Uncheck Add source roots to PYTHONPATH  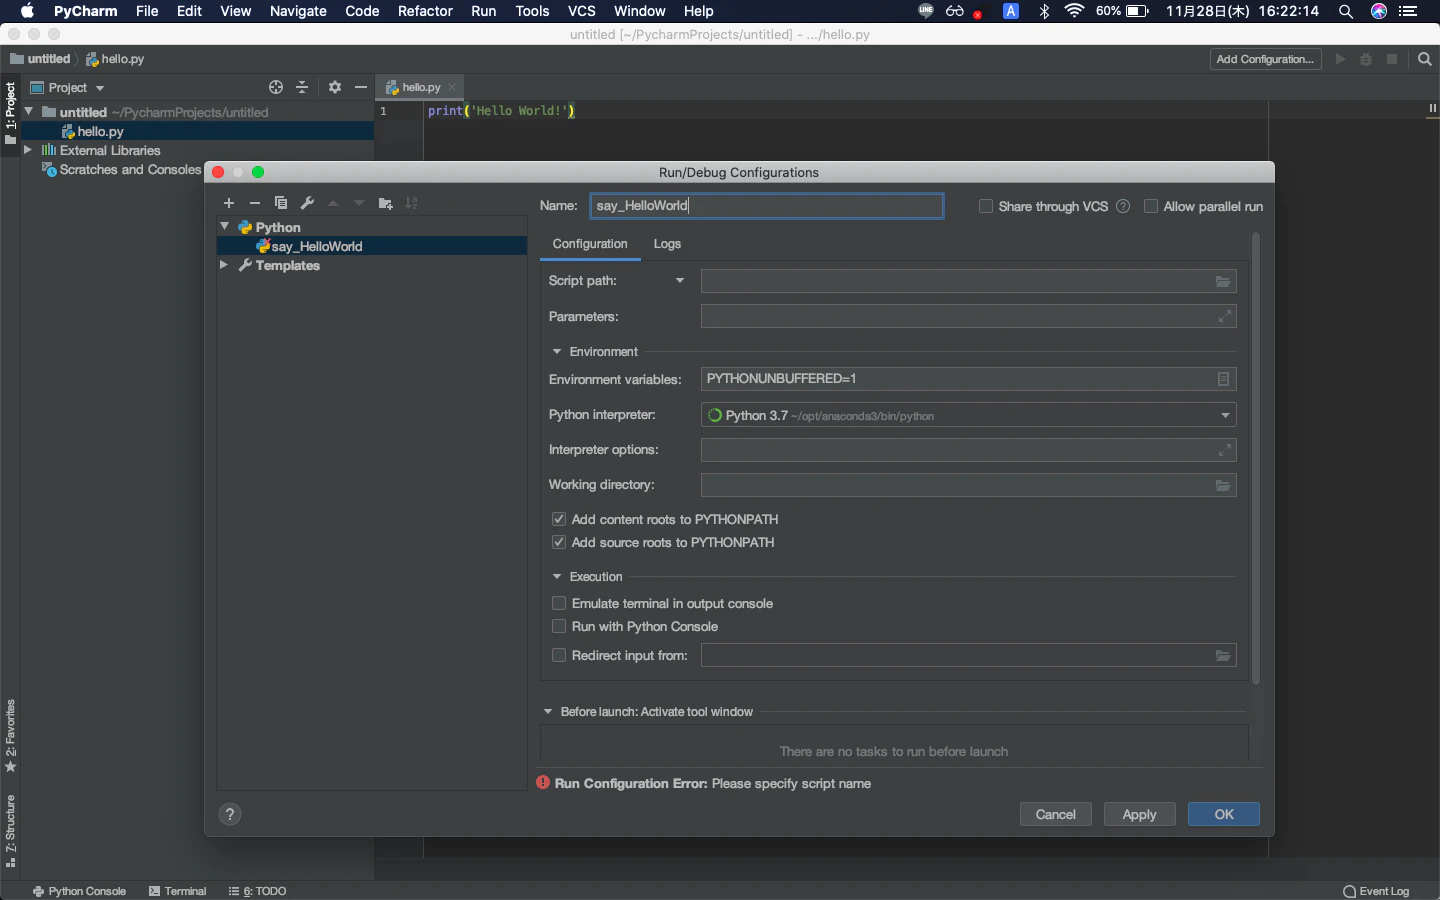point(559,542)
